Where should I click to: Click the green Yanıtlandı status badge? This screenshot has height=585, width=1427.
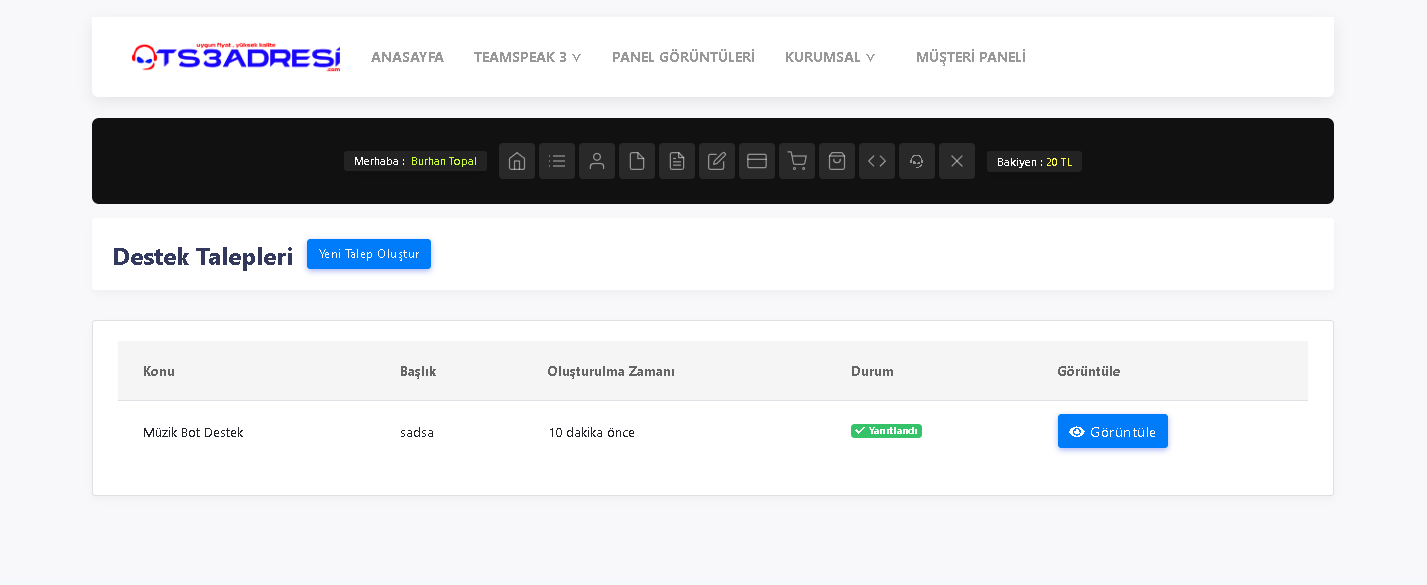886,431
